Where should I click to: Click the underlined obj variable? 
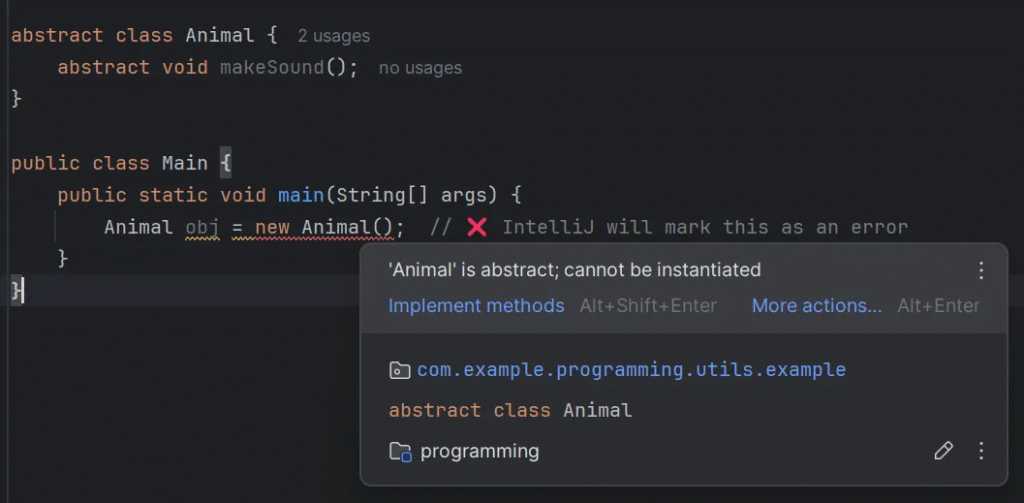(202, 227)
